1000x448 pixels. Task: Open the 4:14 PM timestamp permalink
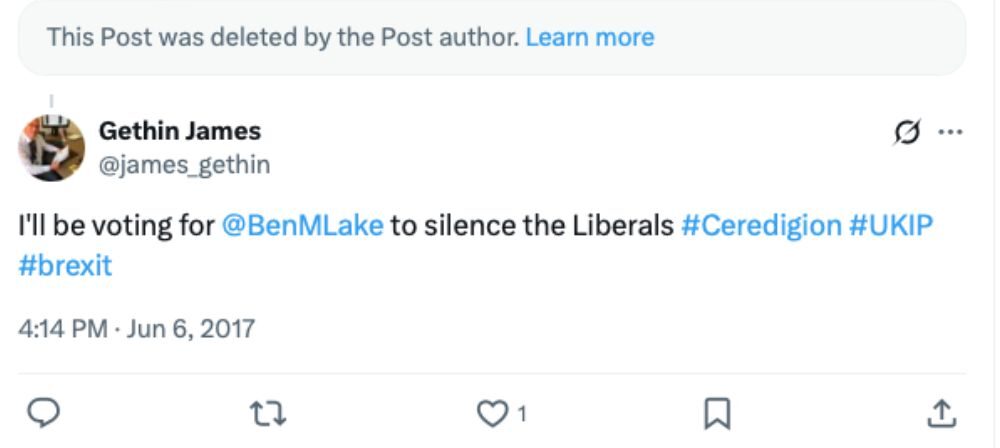pos(62,328)
